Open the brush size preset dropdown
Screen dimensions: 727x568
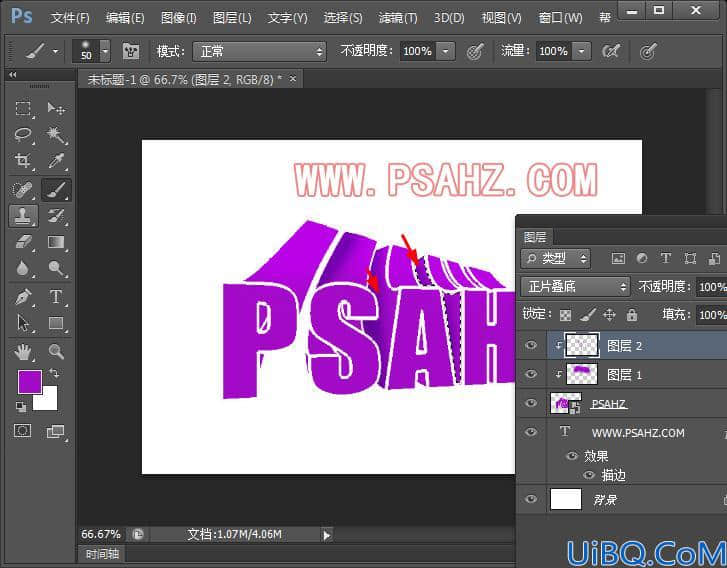(x=106, y=51)
